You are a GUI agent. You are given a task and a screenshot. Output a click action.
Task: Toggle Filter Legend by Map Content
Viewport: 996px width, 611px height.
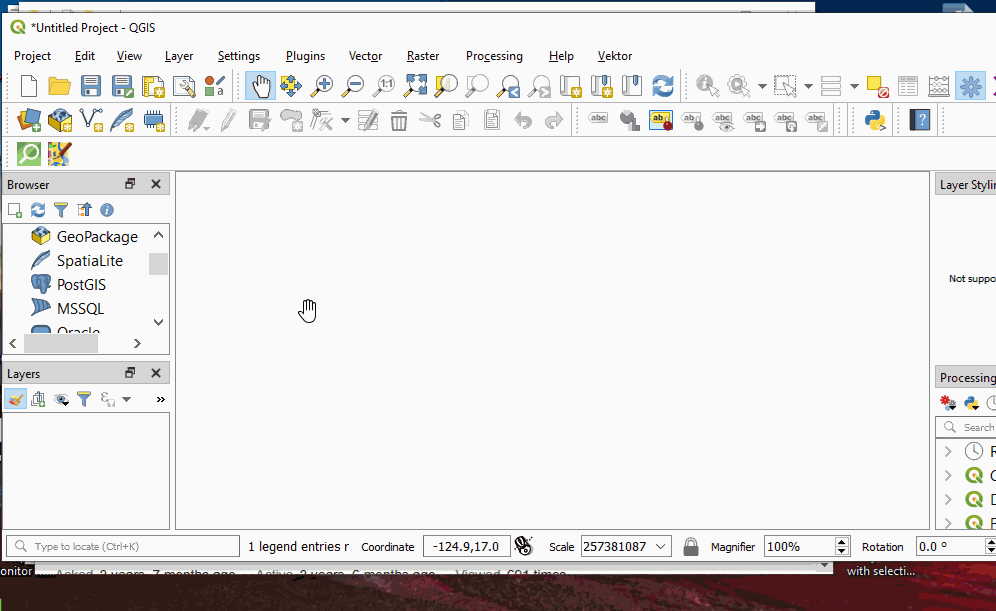[84, 399]
